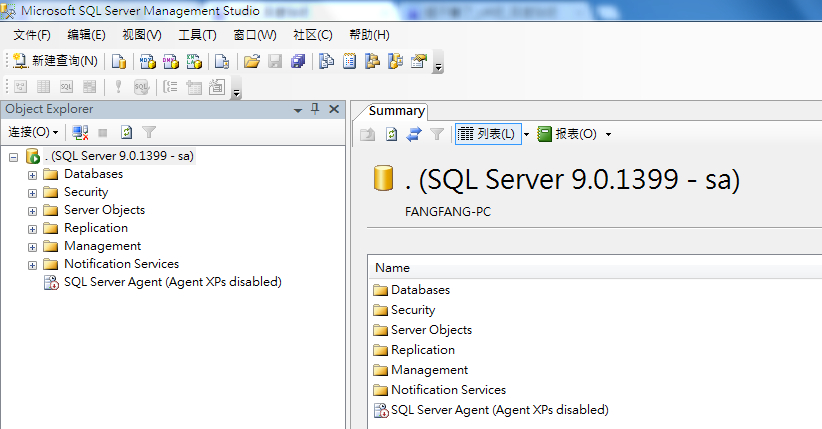Open Analysis Services DMX Query icon
Screen dimensions: 822x429
click(x=170, y=61)
